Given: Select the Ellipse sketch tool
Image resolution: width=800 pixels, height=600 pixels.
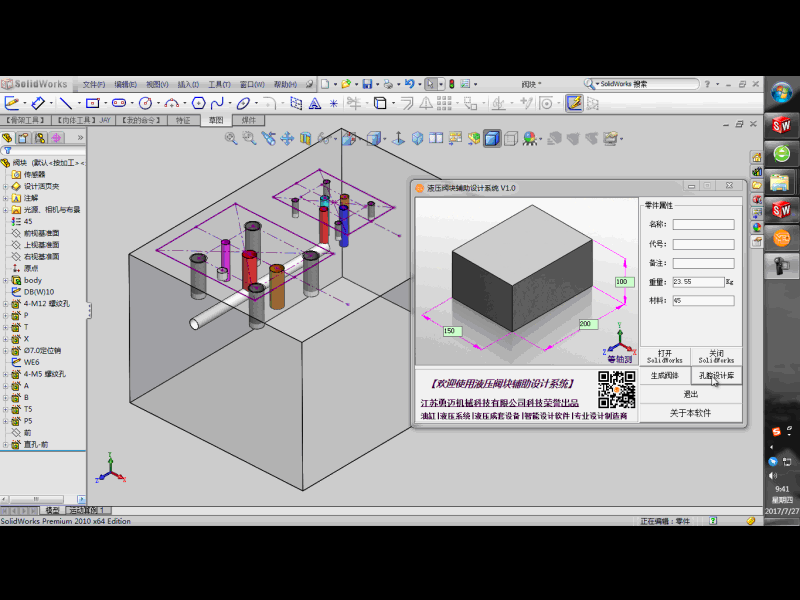Looking at the screenshot, I should click(x=243, y=103).
